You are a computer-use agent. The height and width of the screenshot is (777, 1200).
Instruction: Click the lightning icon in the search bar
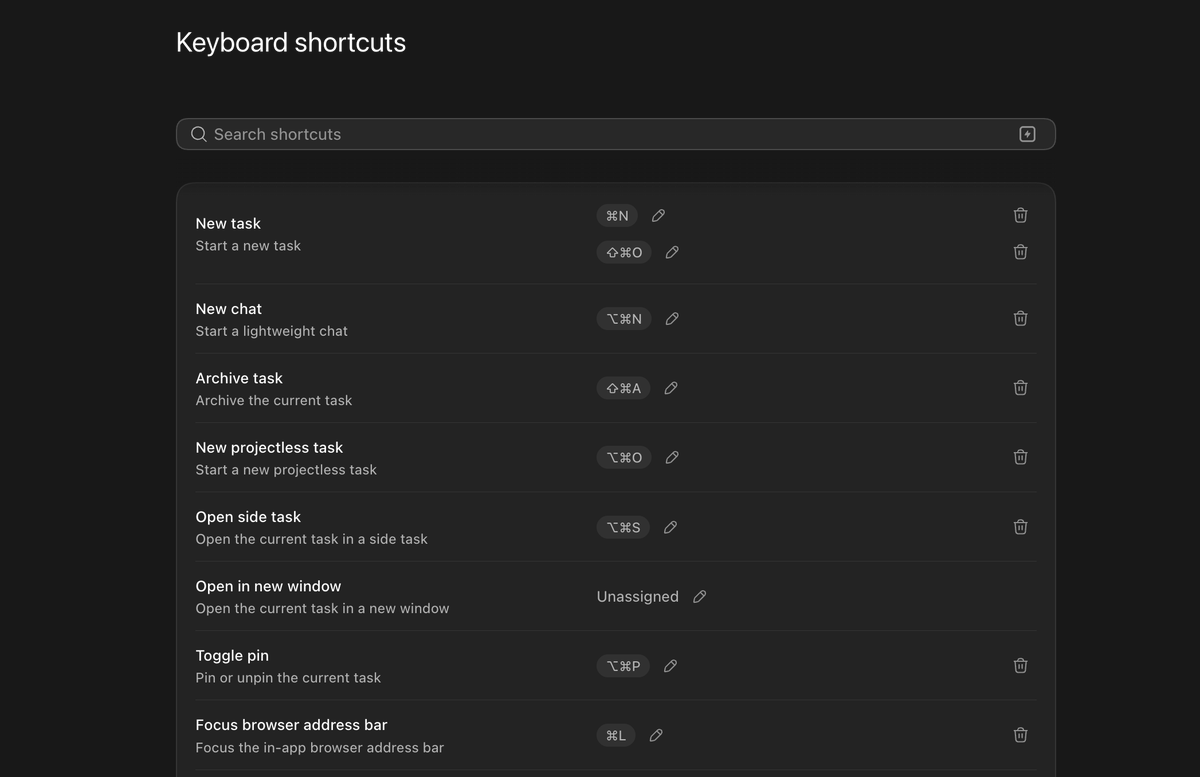click(1027, 134)
